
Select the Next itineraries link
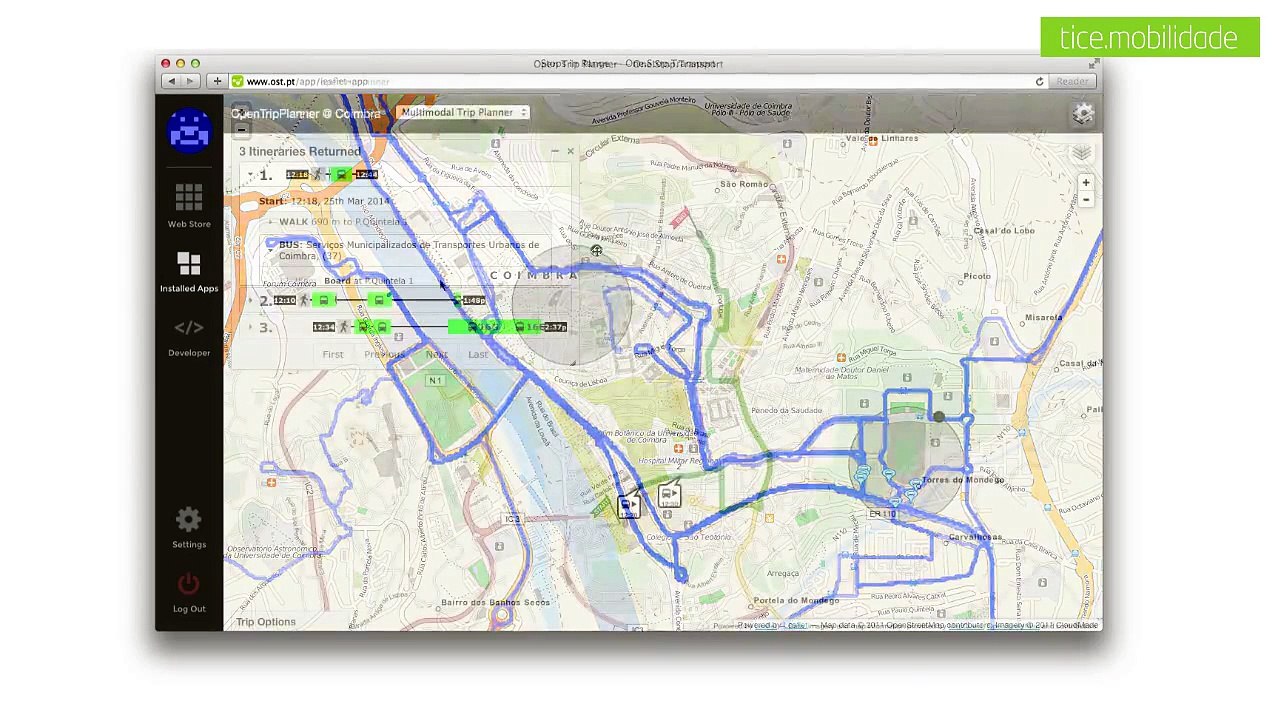(437, 354)
